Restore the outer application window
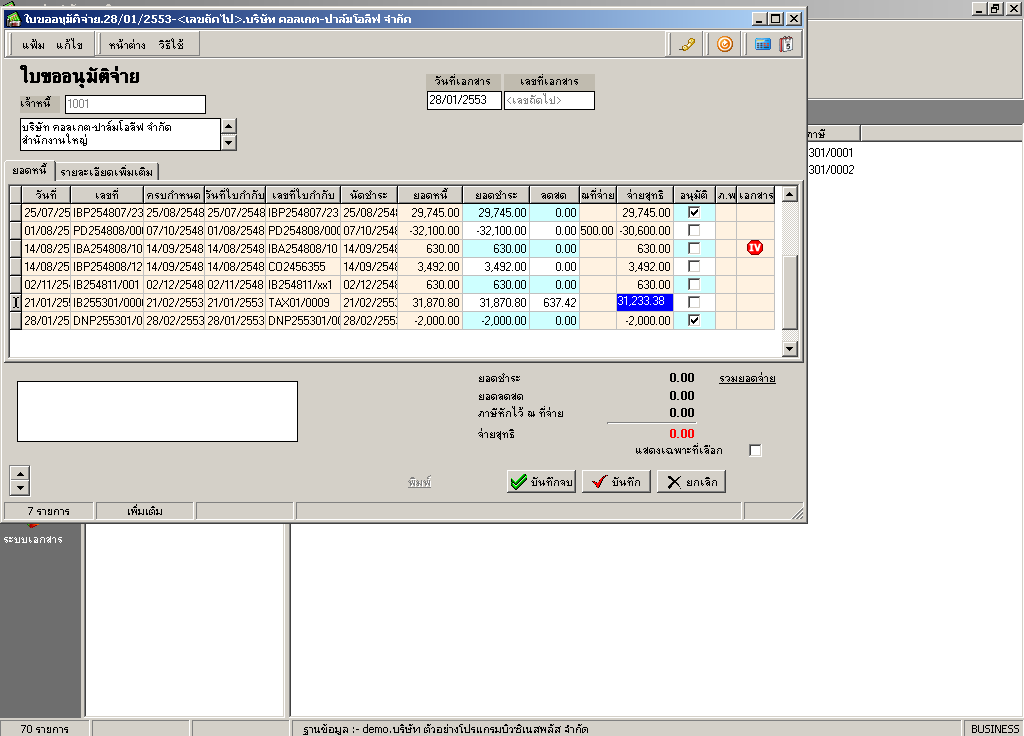The width and height of the screenshot is (1024, 736). coord(995,8)
